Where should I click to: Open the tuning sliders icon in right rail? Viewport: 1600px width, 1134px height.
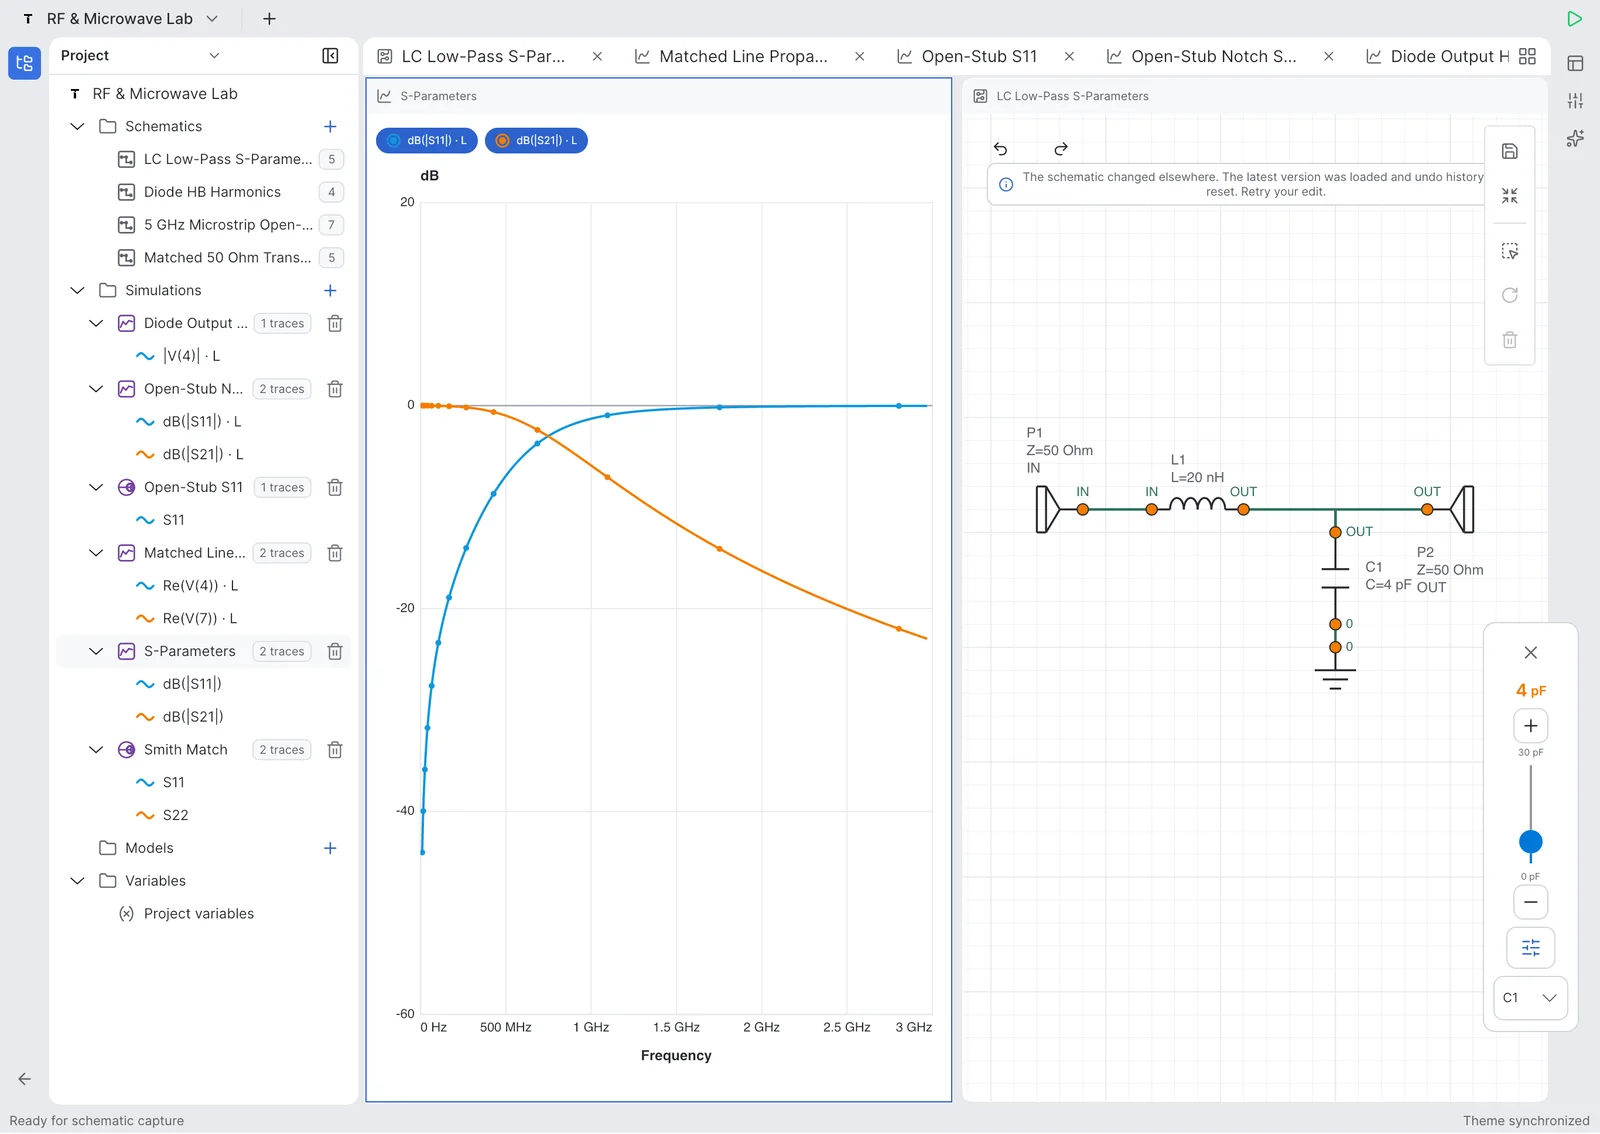point(1575,101)
